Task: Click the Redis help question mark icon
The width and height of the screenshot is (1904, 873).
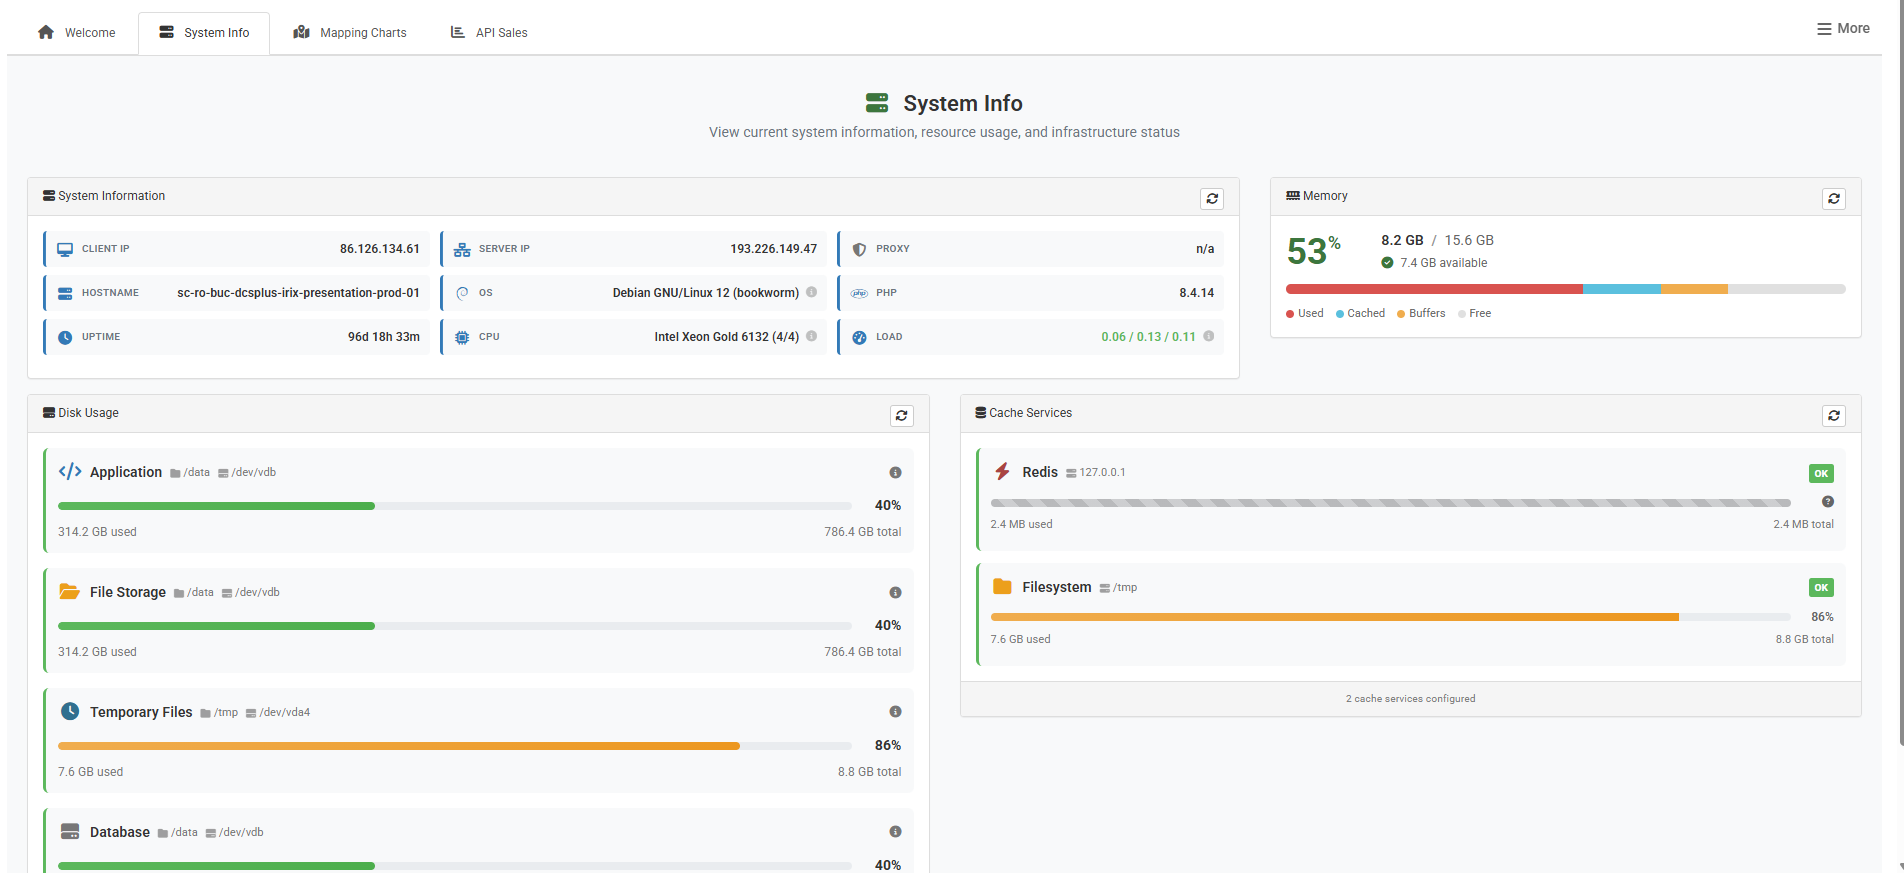Action: point(1827,502)
